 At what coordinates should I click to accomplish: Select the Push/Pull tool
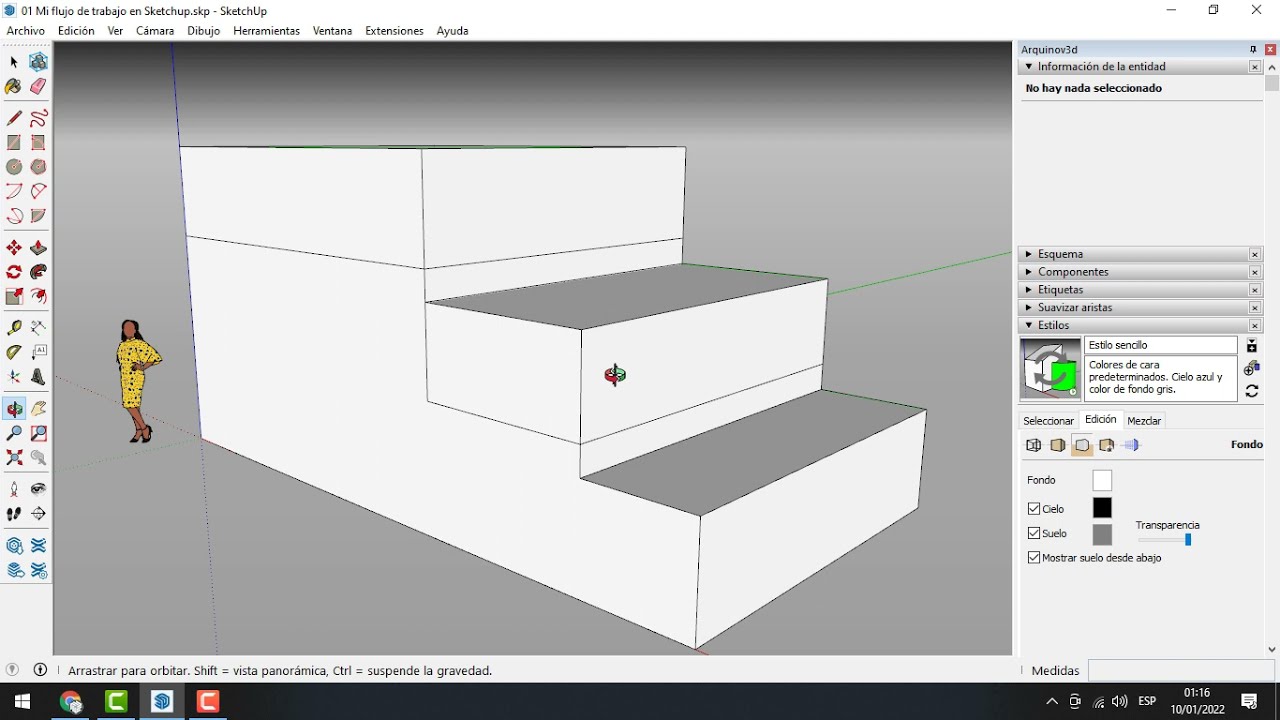click(38, 248)
